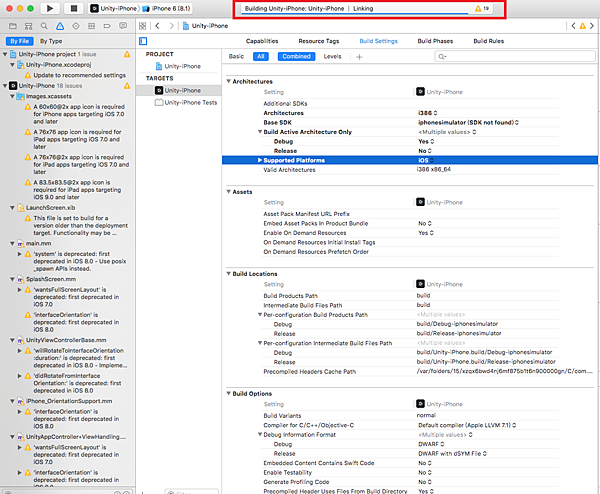Open the Base SDK iphonesimulator popup
Screen dimensions: 600x494
[468, 122]
